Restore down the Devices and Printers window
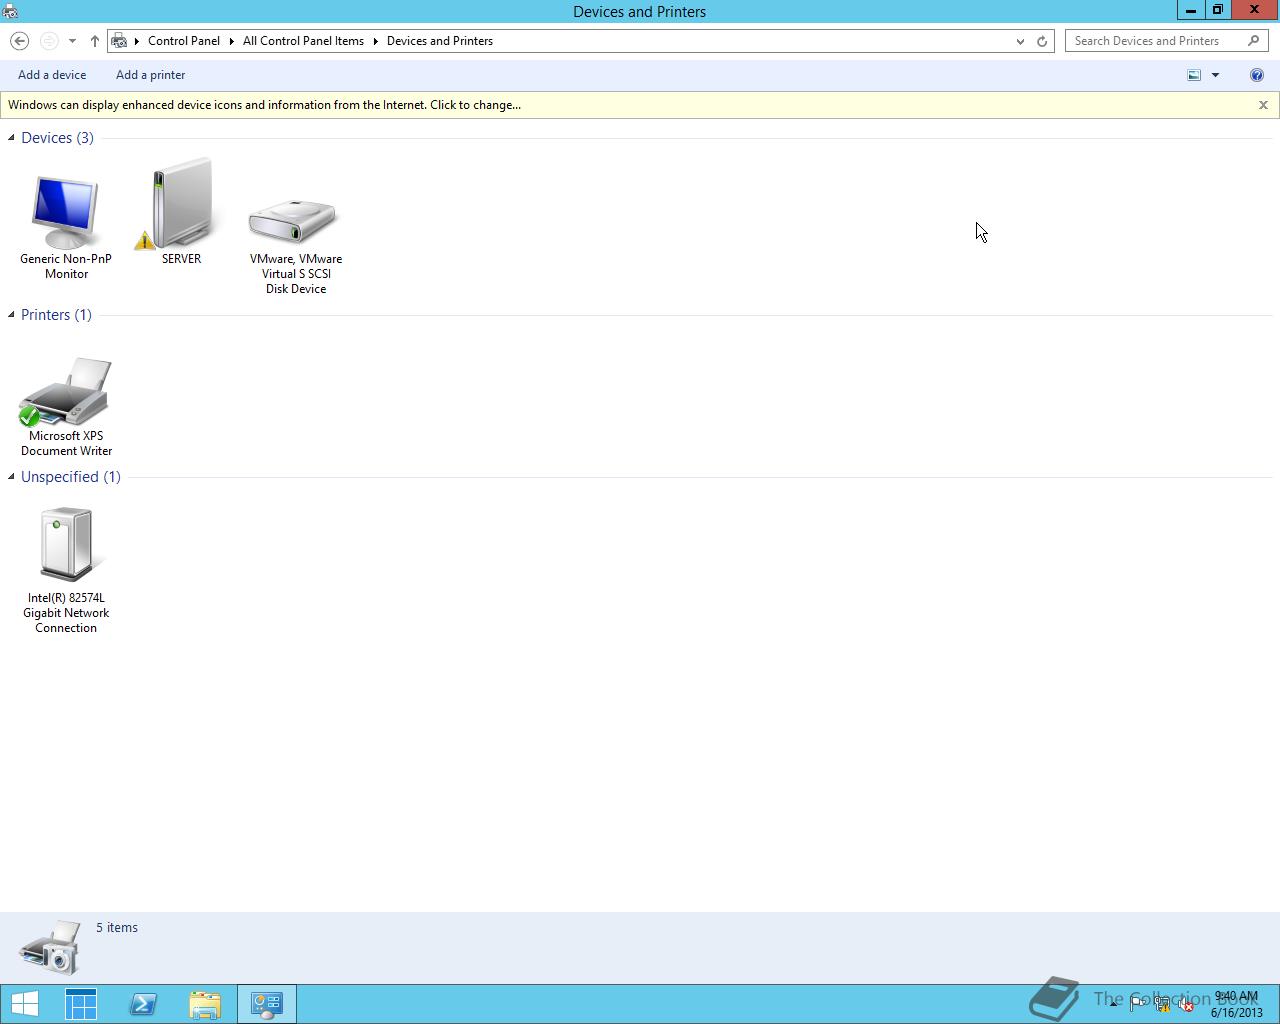This screenshot has width=1280, height=1024. click(x=1217, y=10)
